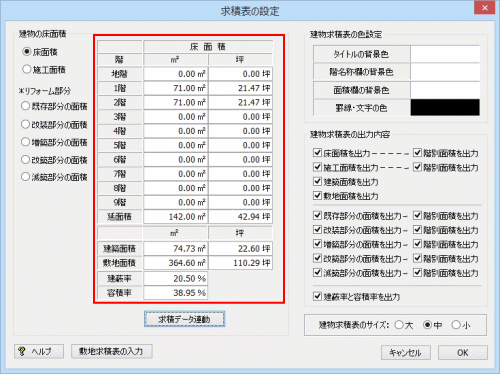Click 9階 m² area field
Image resolution: width=500 pixels, height=374 pixels.
(x=176, y=203)
